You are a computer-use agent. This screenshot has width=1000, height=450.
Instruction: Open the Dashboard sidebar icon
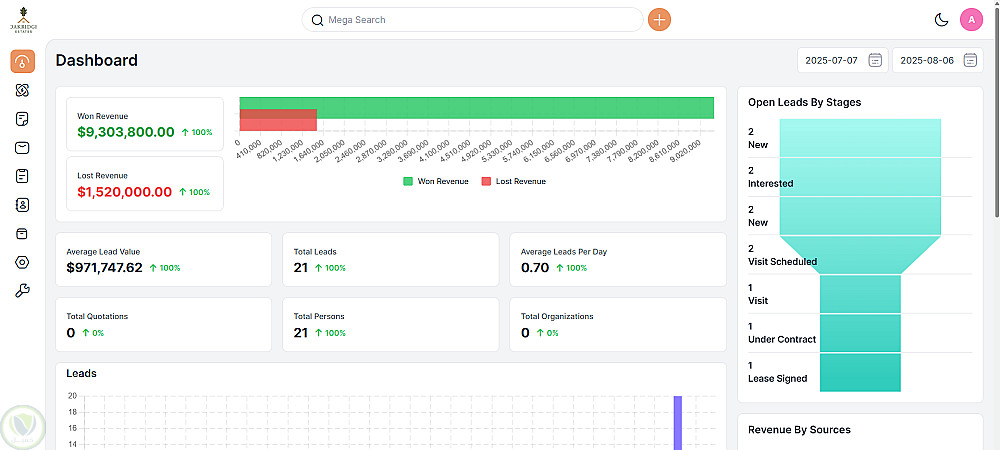22,61
